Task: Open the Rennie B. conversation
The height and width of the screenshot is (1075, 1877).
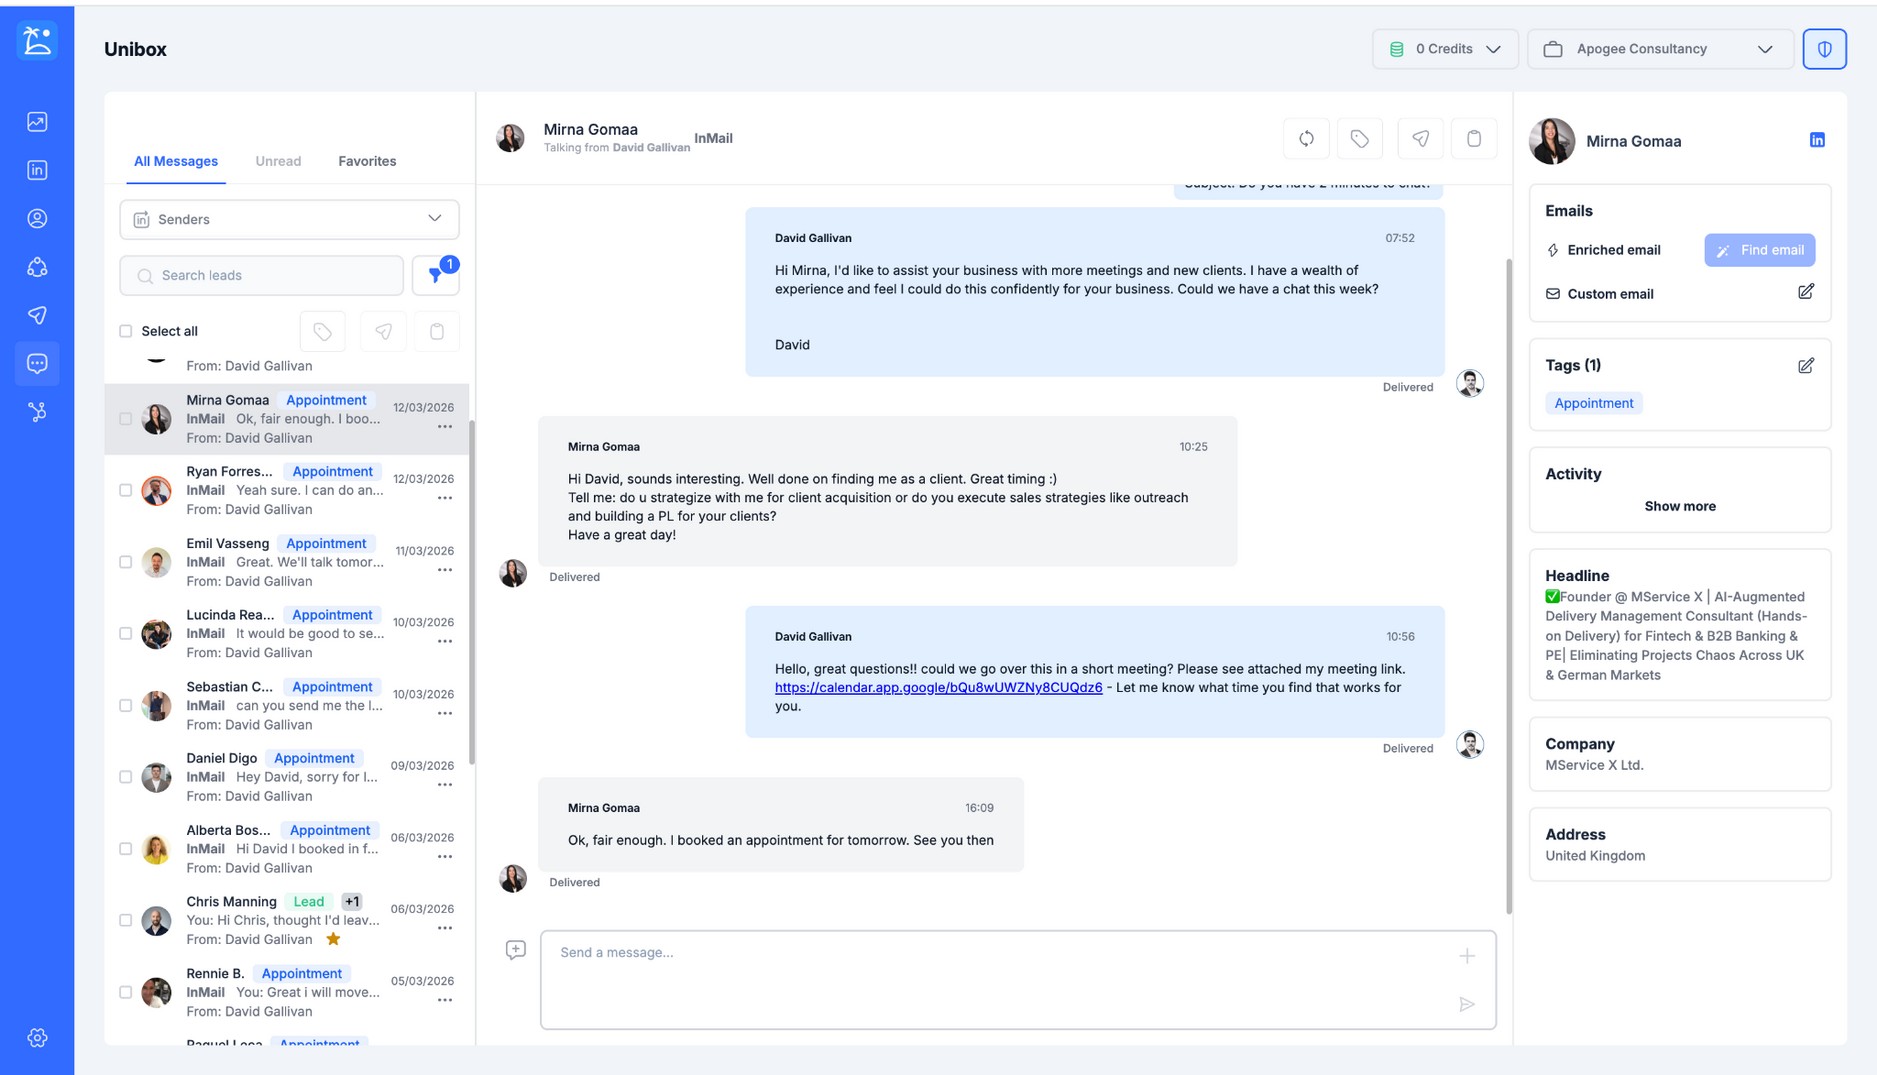Action: click(288, 992)
